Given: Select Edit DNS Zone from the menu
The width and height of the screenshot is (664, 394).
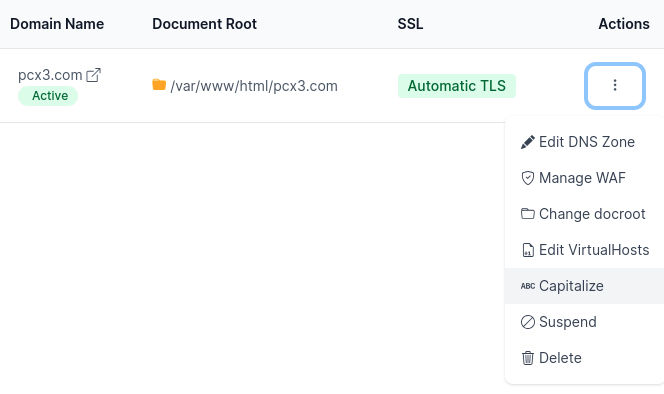Looking at the screenshot, I should click(584, 142).
